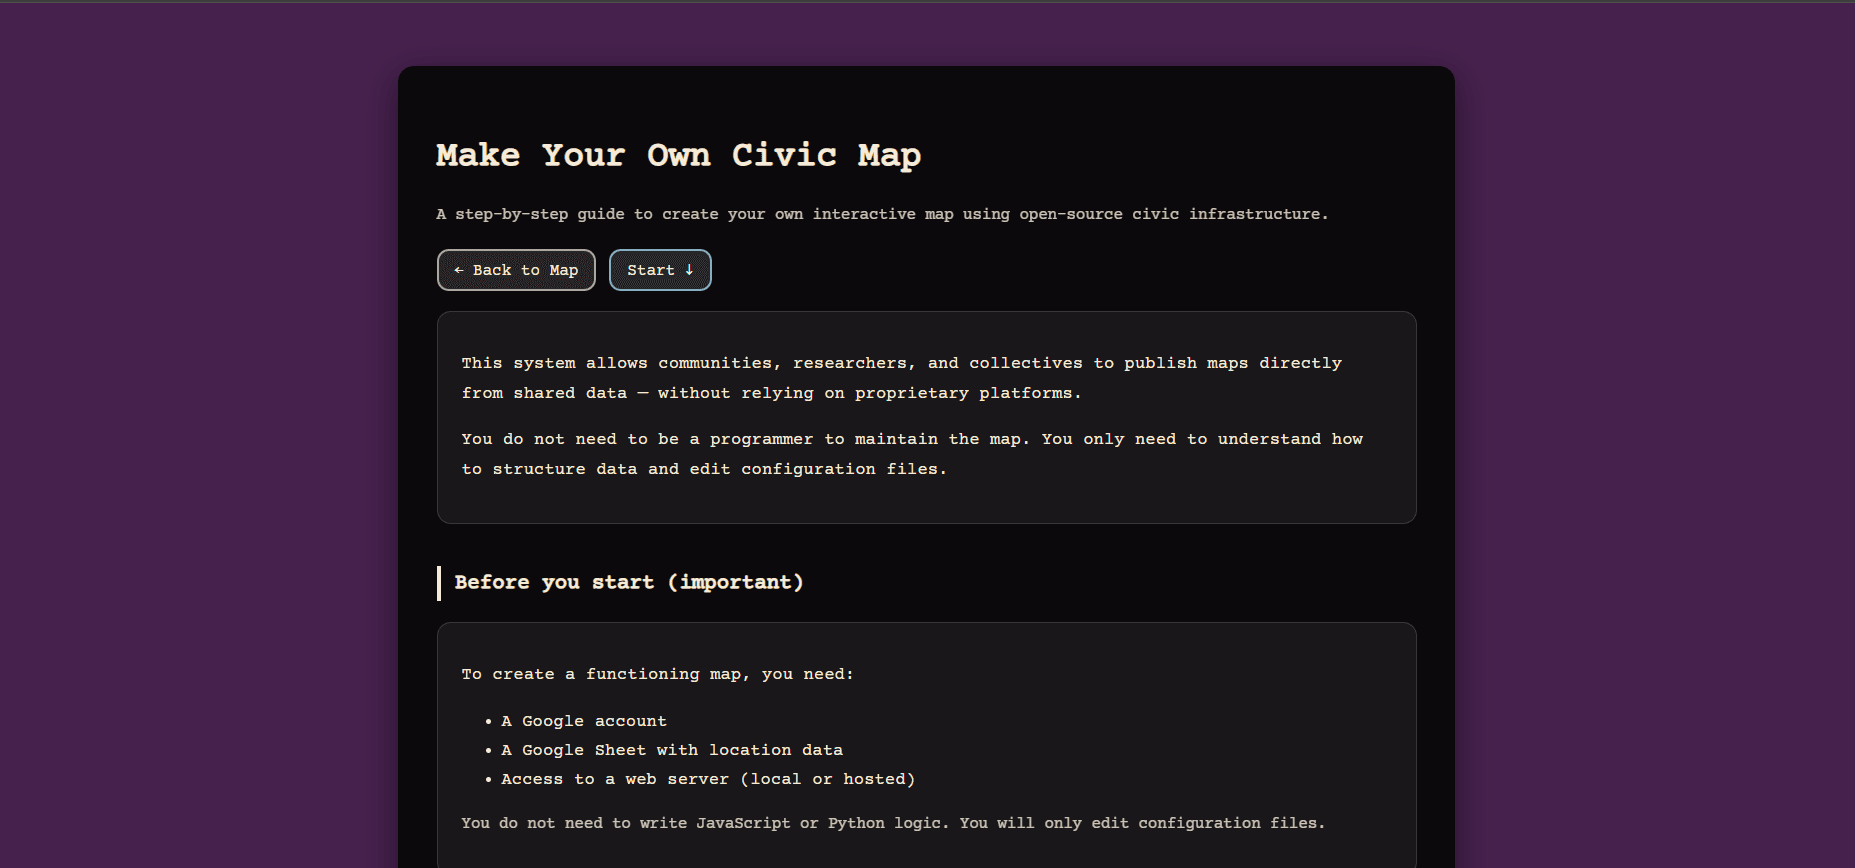
Task: Click the bullet before 'A Google Sheet'
Action: click(488, 750)
